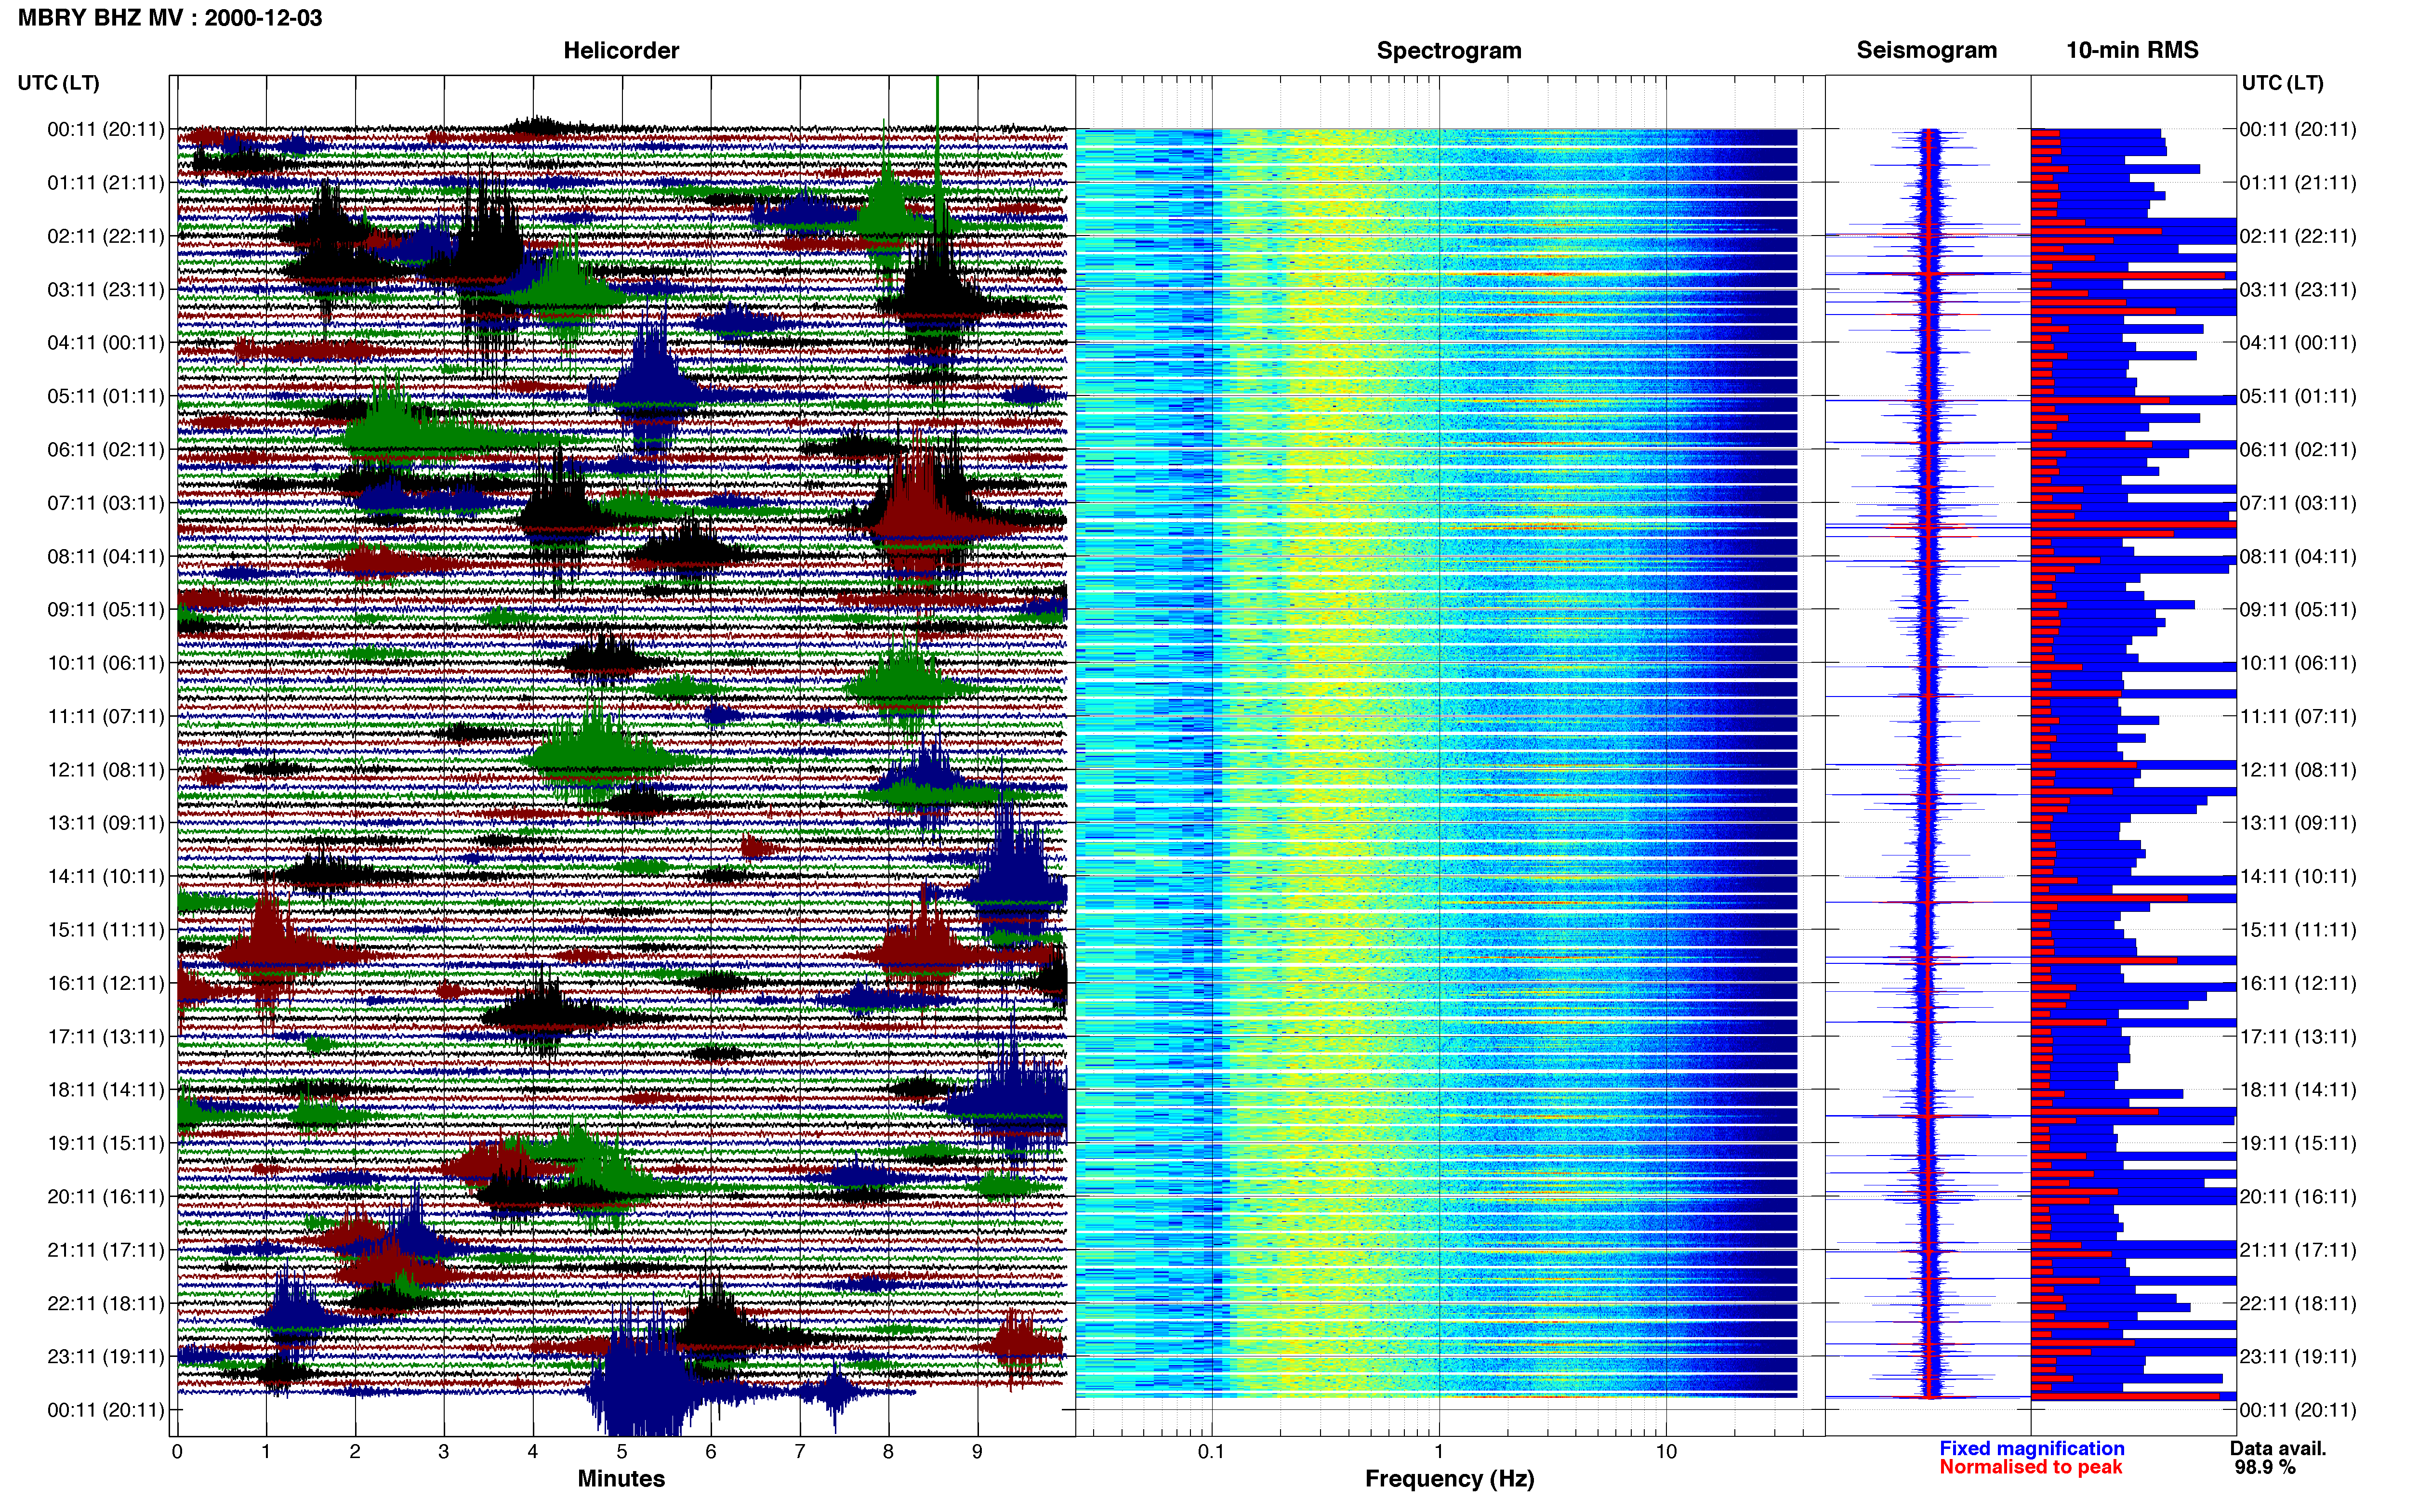Click the left '07:11 (03:11)' time label
The height and width of the screenshot is (1512, 2418).
pyautogui.click(x=106, y=503)
